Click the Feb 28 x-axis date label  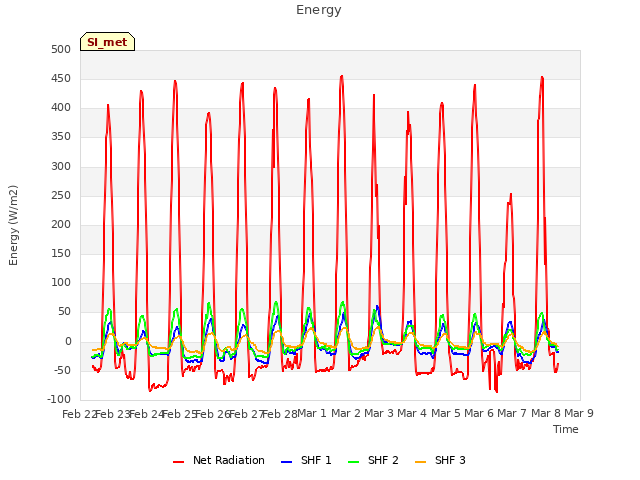280,414
